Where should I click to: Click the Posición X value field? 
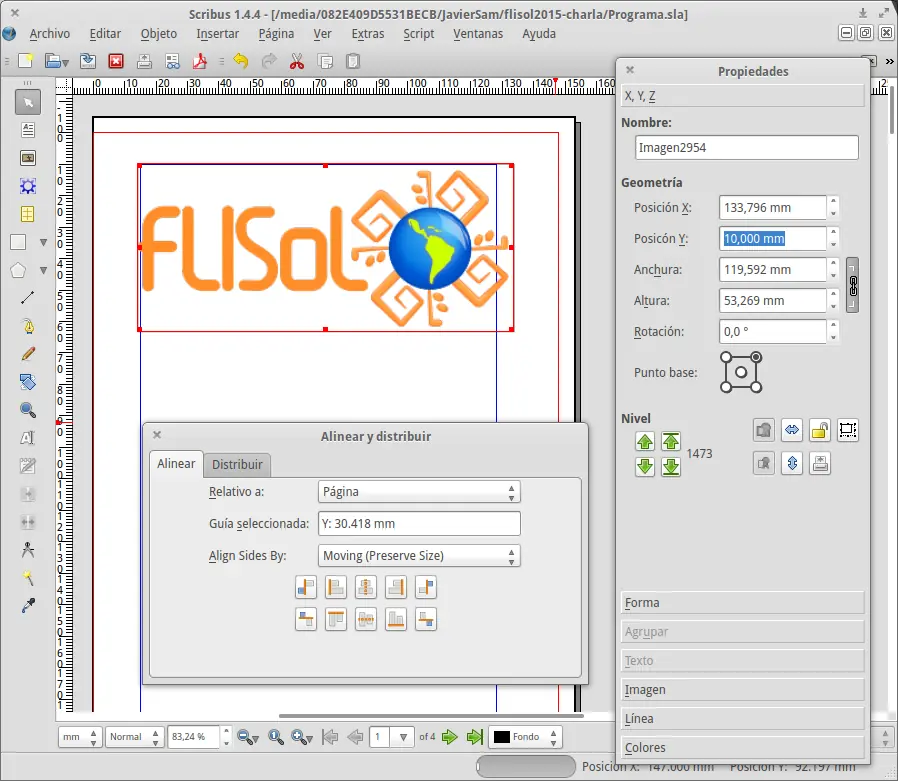773,208
